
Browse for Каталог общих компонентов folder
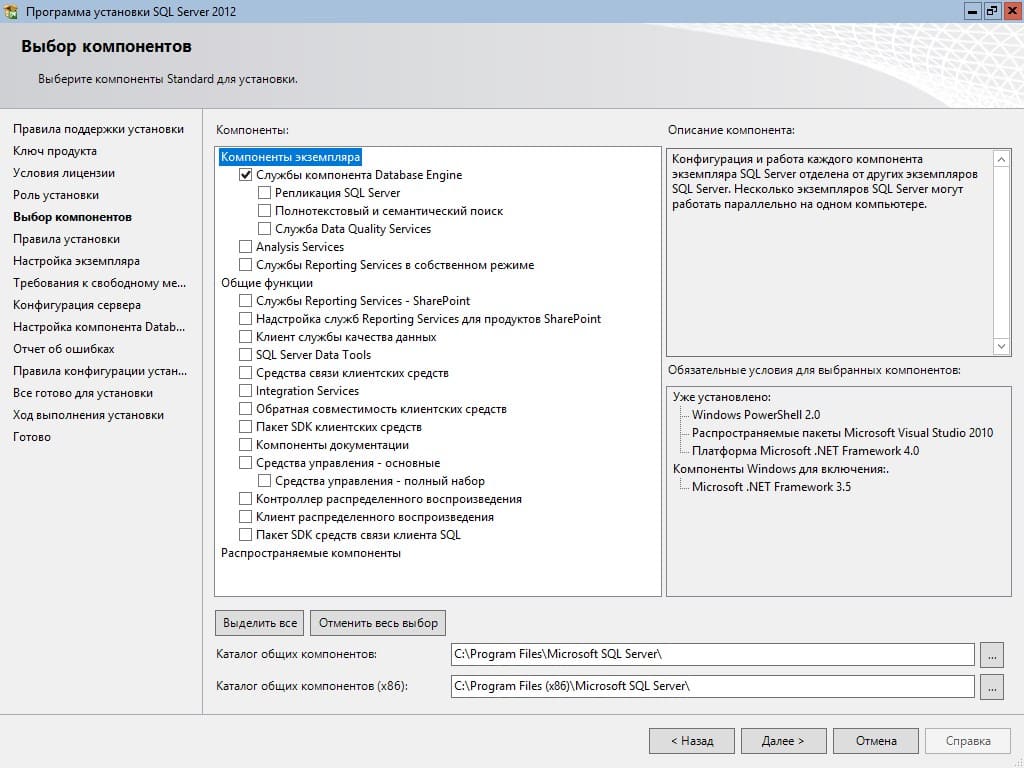pos(991,654)
